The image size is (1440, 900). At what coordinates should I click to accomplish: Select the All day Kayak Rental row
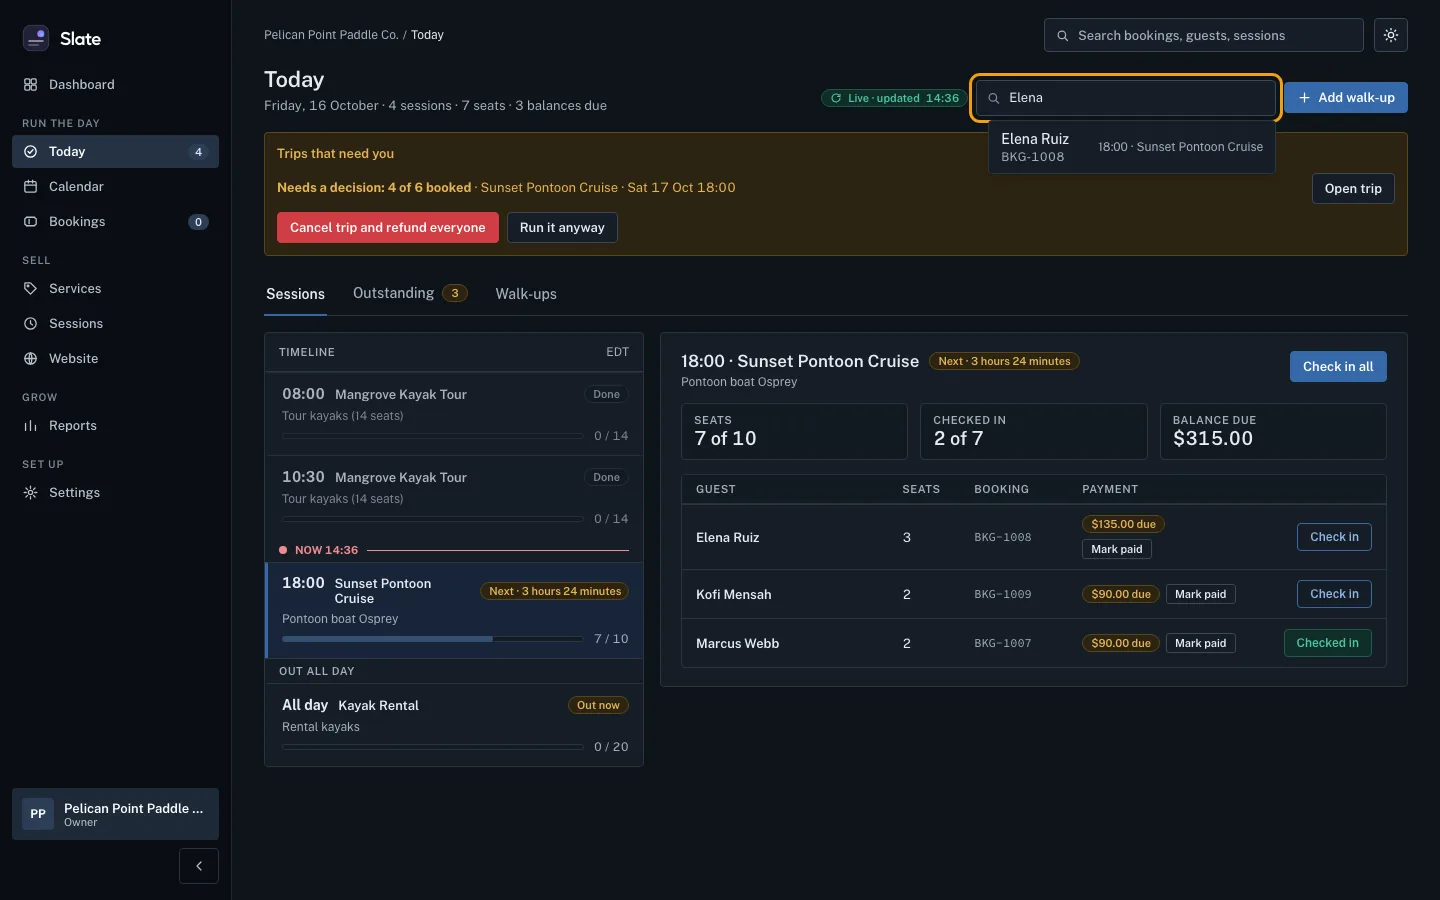(x=454, y=725)
